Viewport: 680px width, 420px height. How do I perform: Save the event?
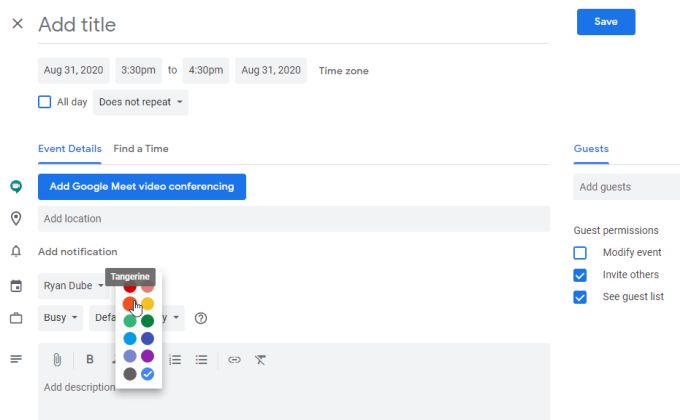pos(606,22)
